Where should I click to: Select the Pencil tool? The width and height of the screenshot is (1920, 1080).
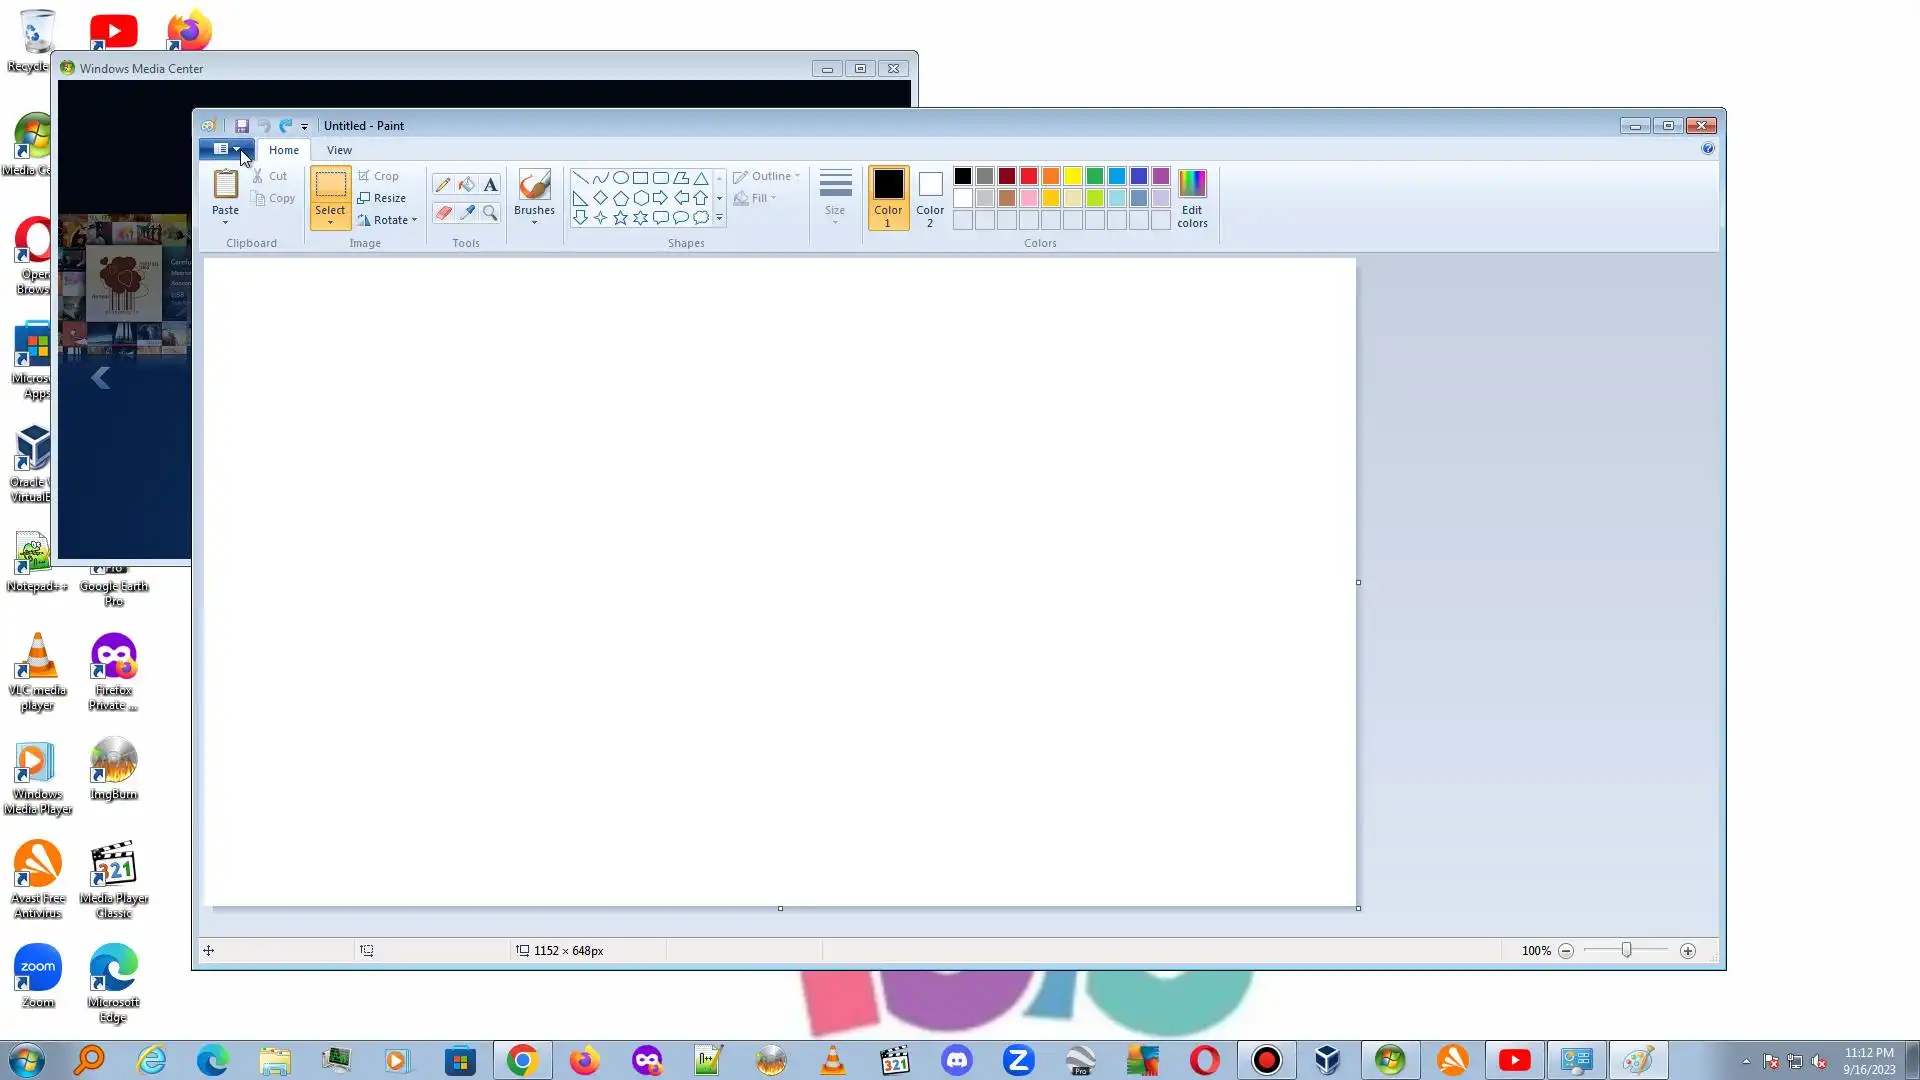click(442, 185)
